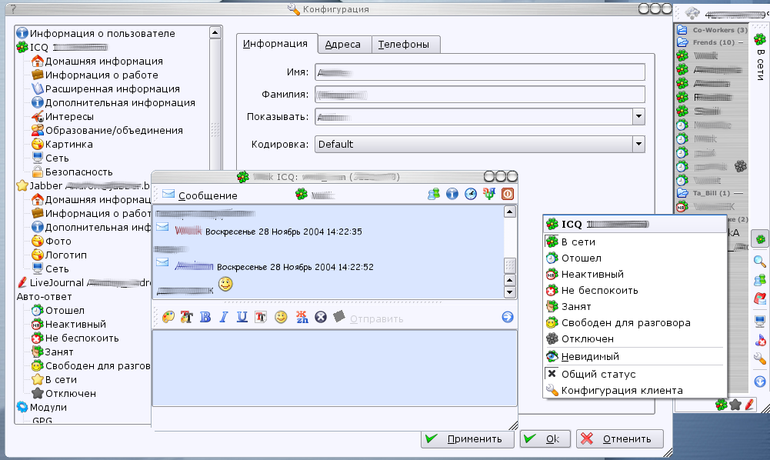Select Информация о пользователе tree item
Screen dimensions: 770x460
pyautogui.click(x=96, y=33)
